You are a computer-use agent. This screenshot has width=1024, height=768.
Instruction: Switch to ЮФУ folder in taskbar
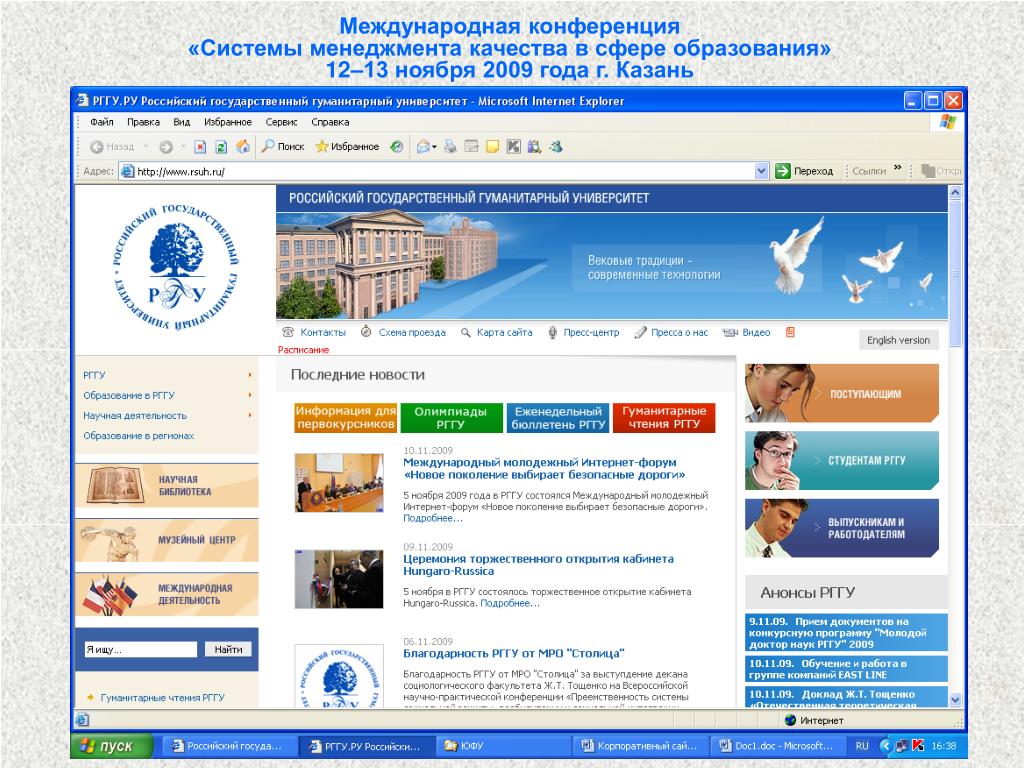point(502,746)
